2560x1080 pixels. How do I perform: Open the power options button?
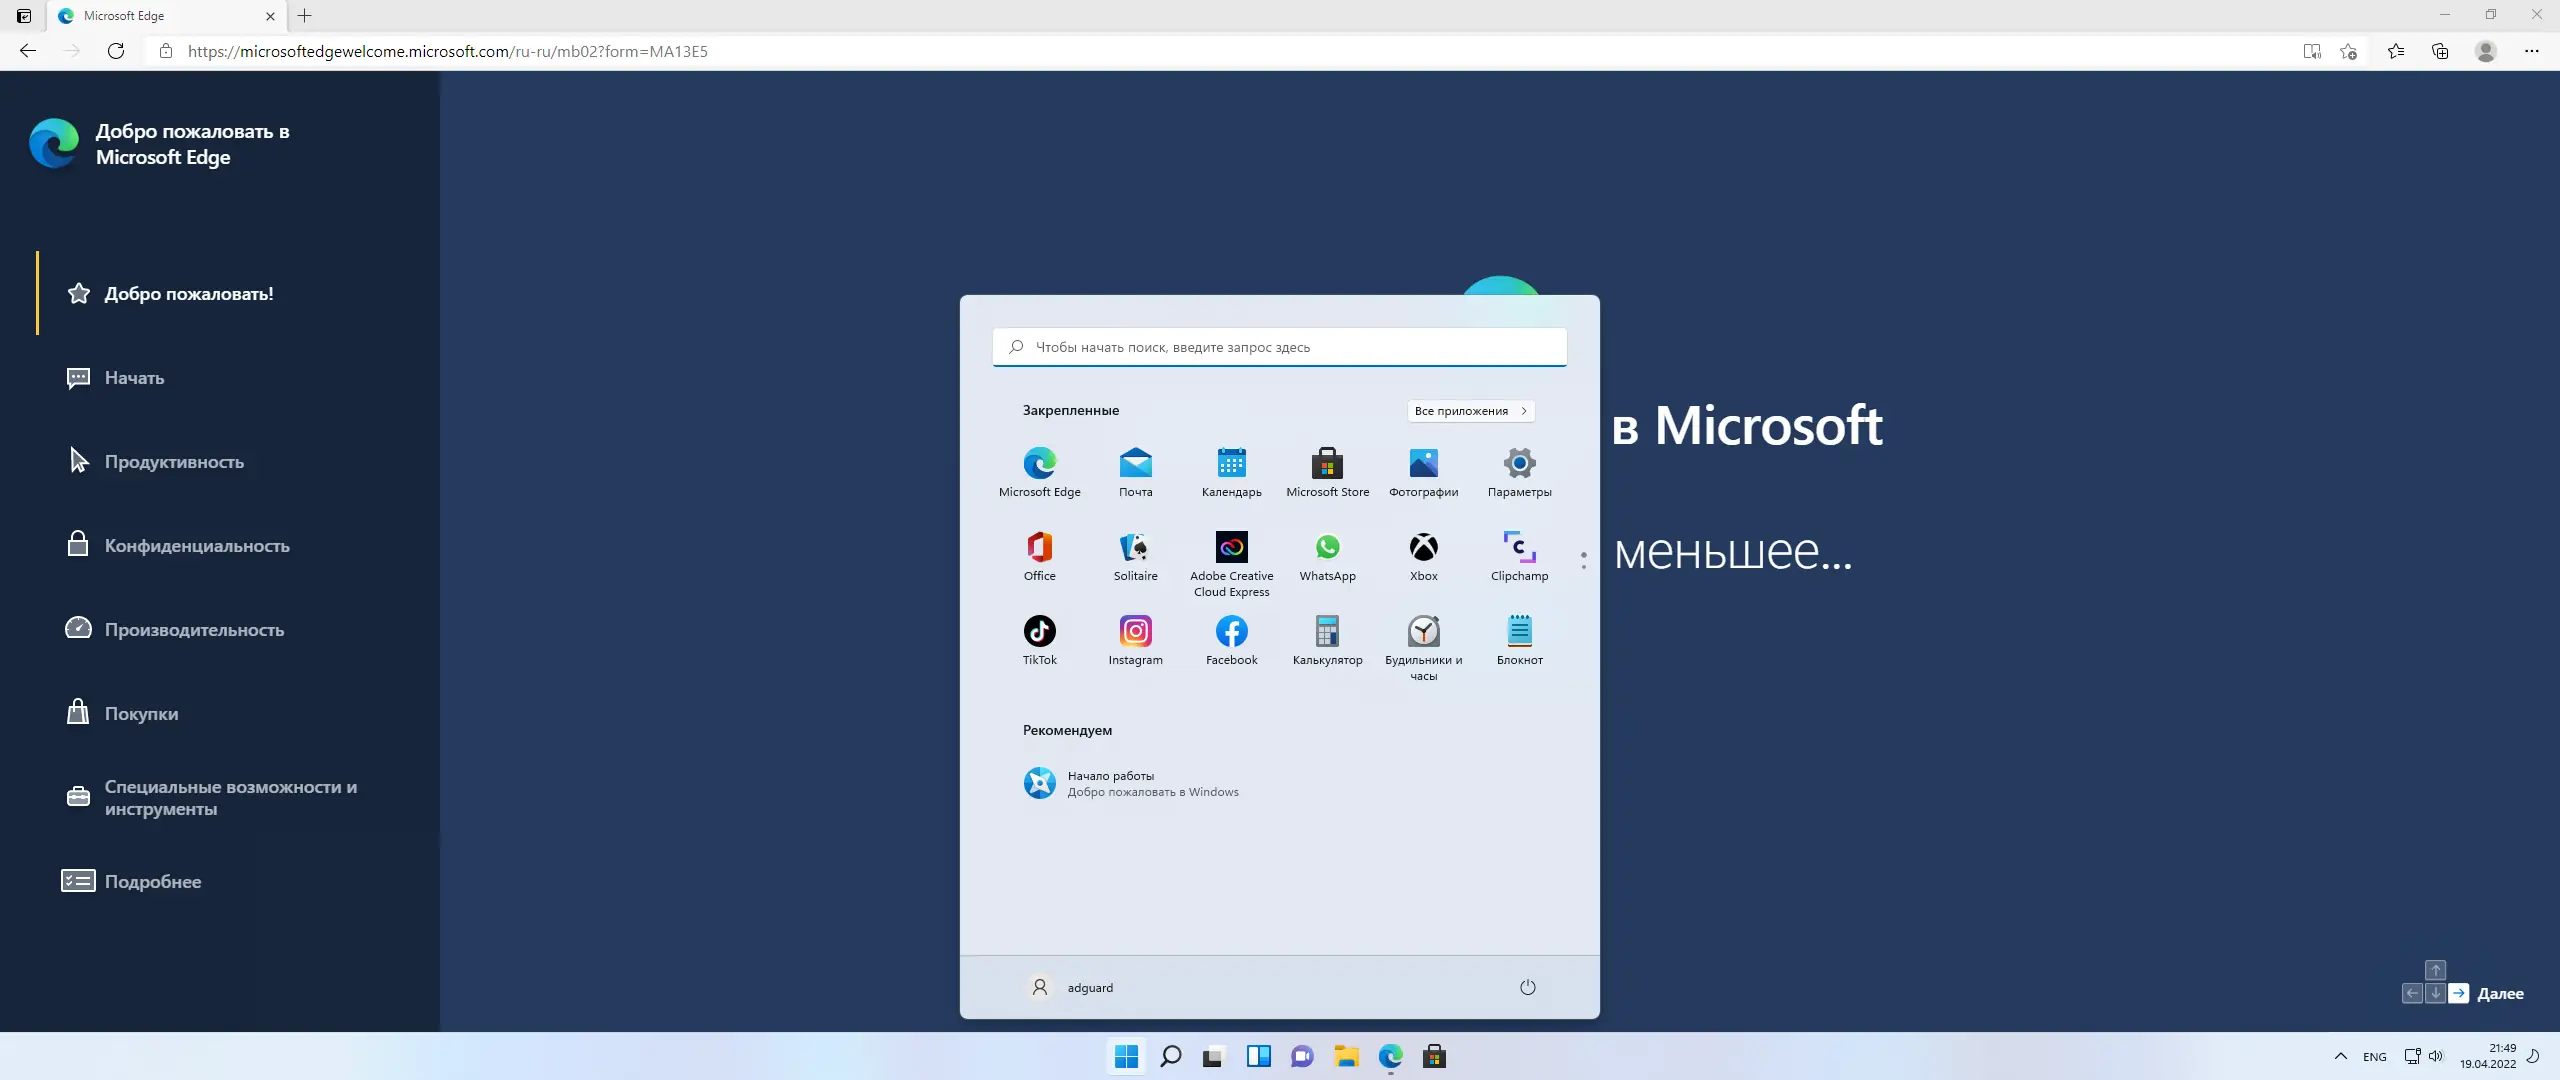click(1527, 987)
